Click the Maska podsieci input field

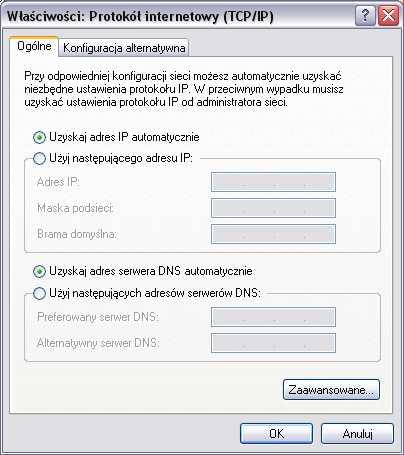(x=273, y=208)
